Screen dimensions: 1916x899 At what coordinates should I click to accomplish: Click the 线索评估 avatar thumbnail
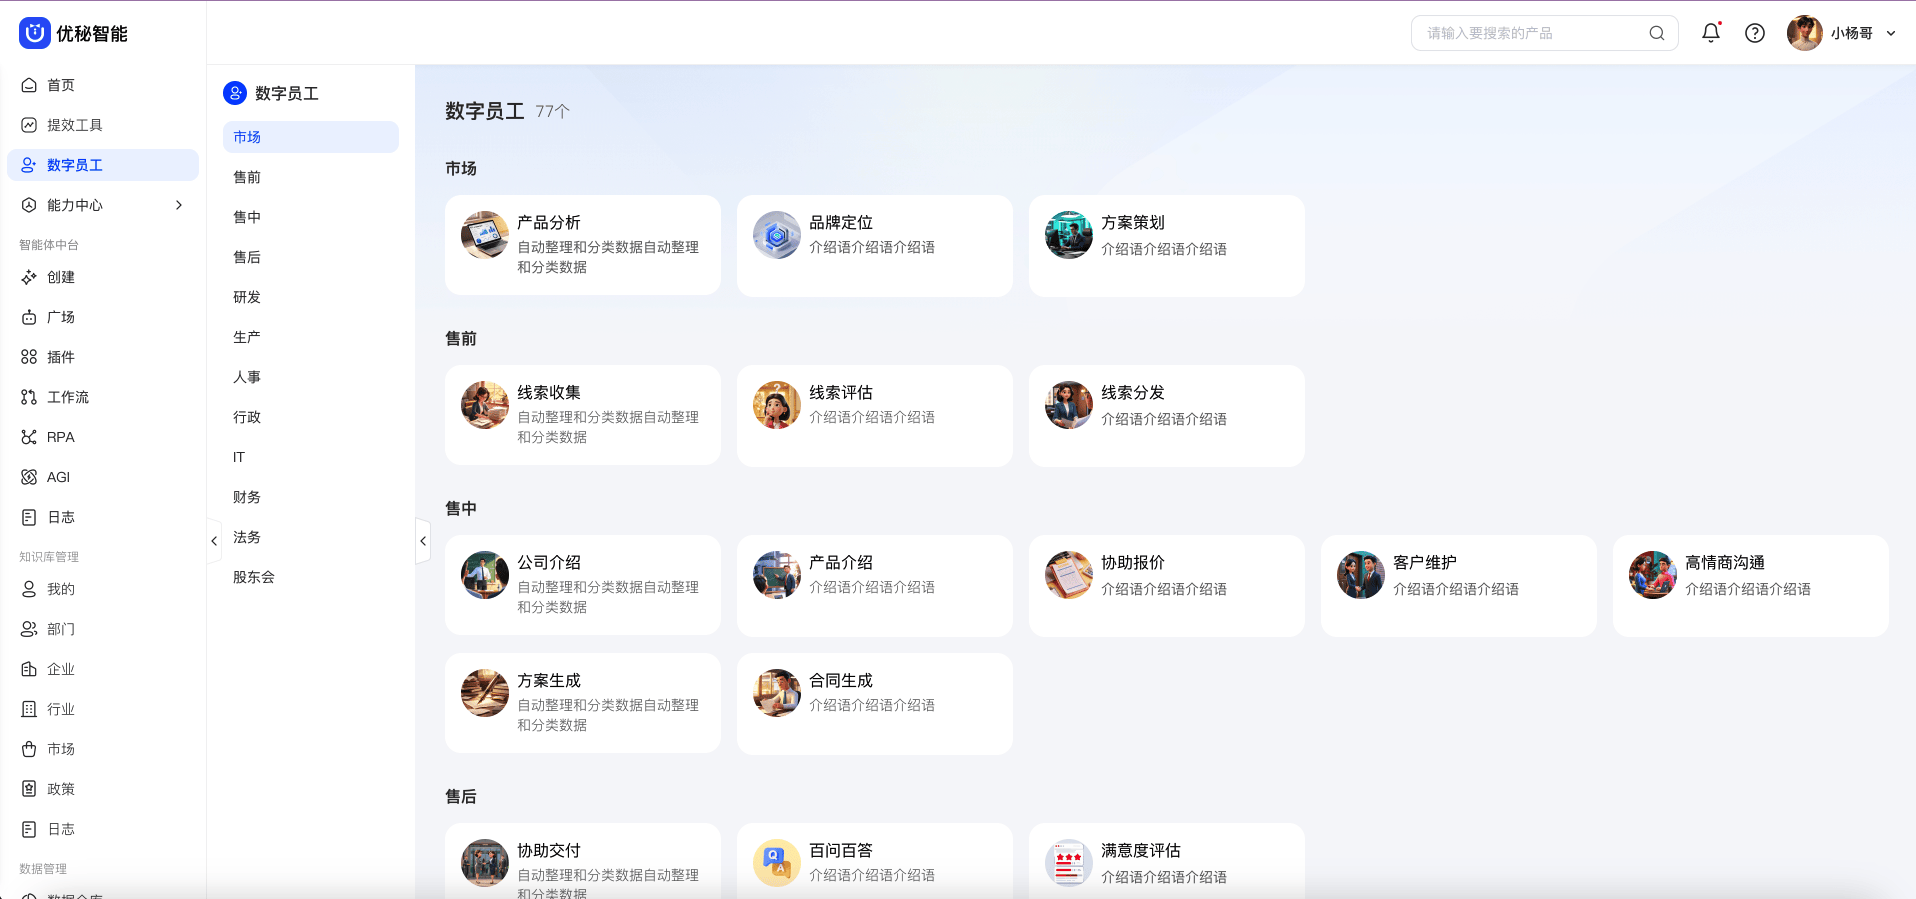[776, 405]
